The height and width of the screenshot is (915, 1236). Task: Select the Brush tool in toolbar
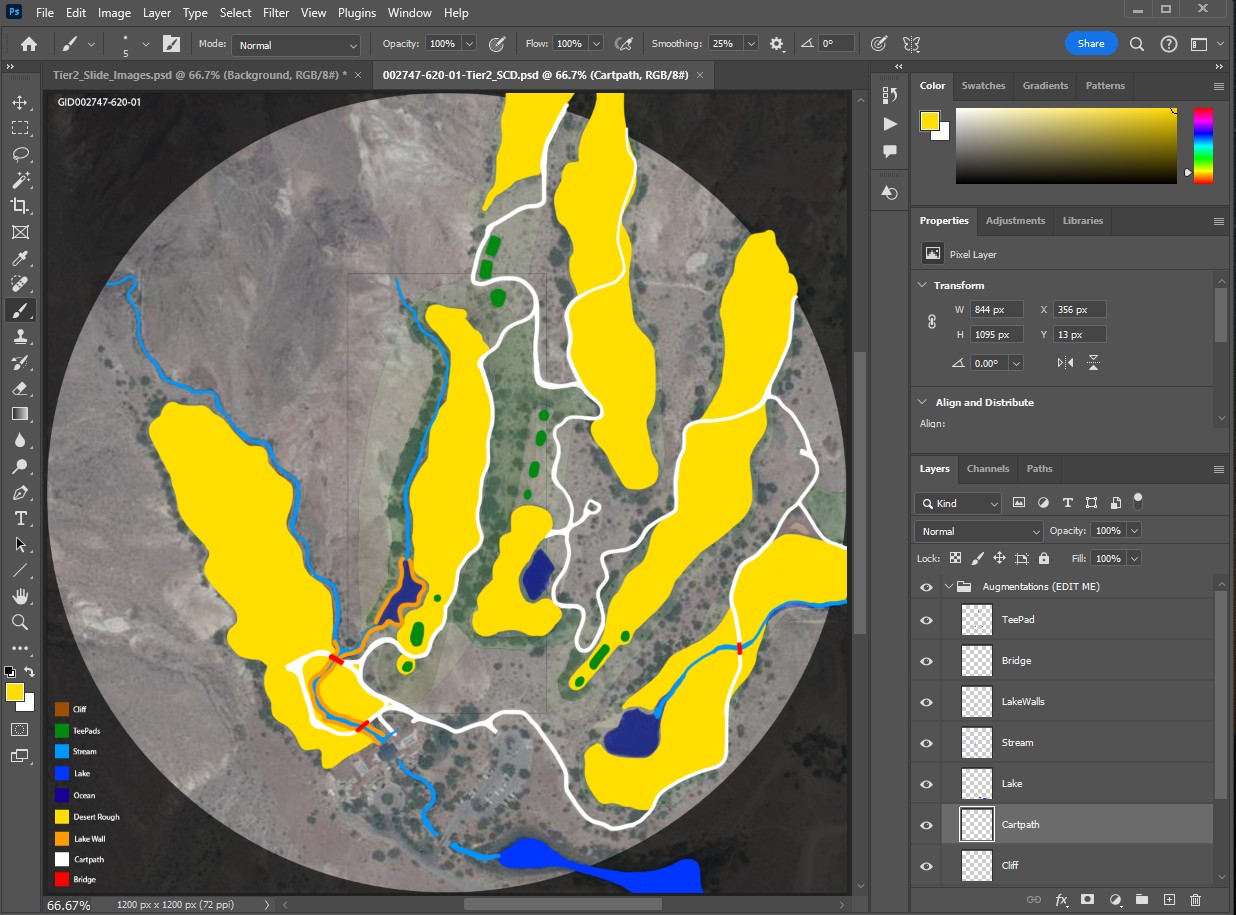pos(20,310)
